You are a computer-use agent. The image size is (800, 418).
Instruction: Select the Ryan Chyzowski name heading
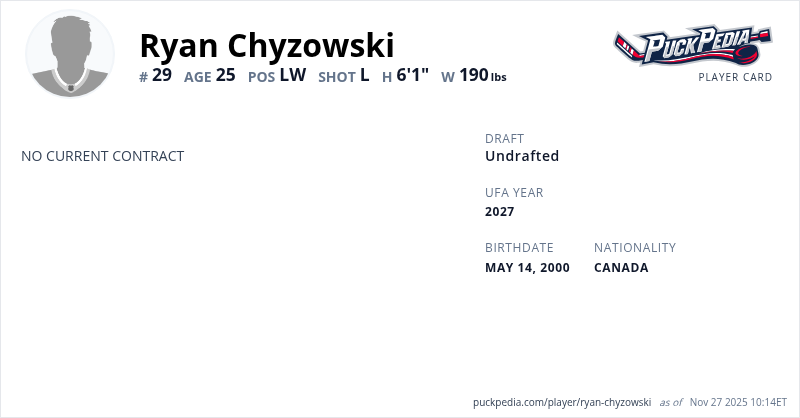pyautogui.click(x=267, y=45)
